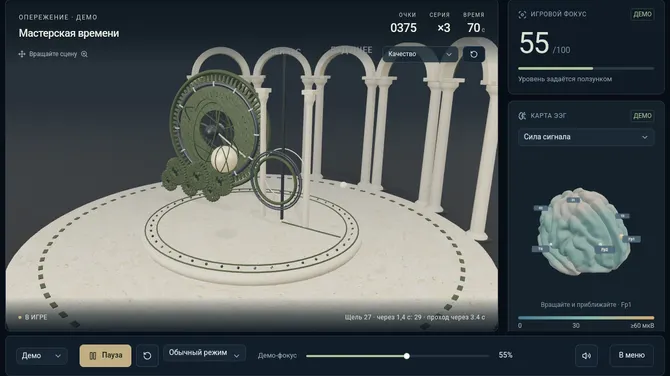Open the Обычный режим mode dropdown
670x376 pixels.
[x=204, y=353]
